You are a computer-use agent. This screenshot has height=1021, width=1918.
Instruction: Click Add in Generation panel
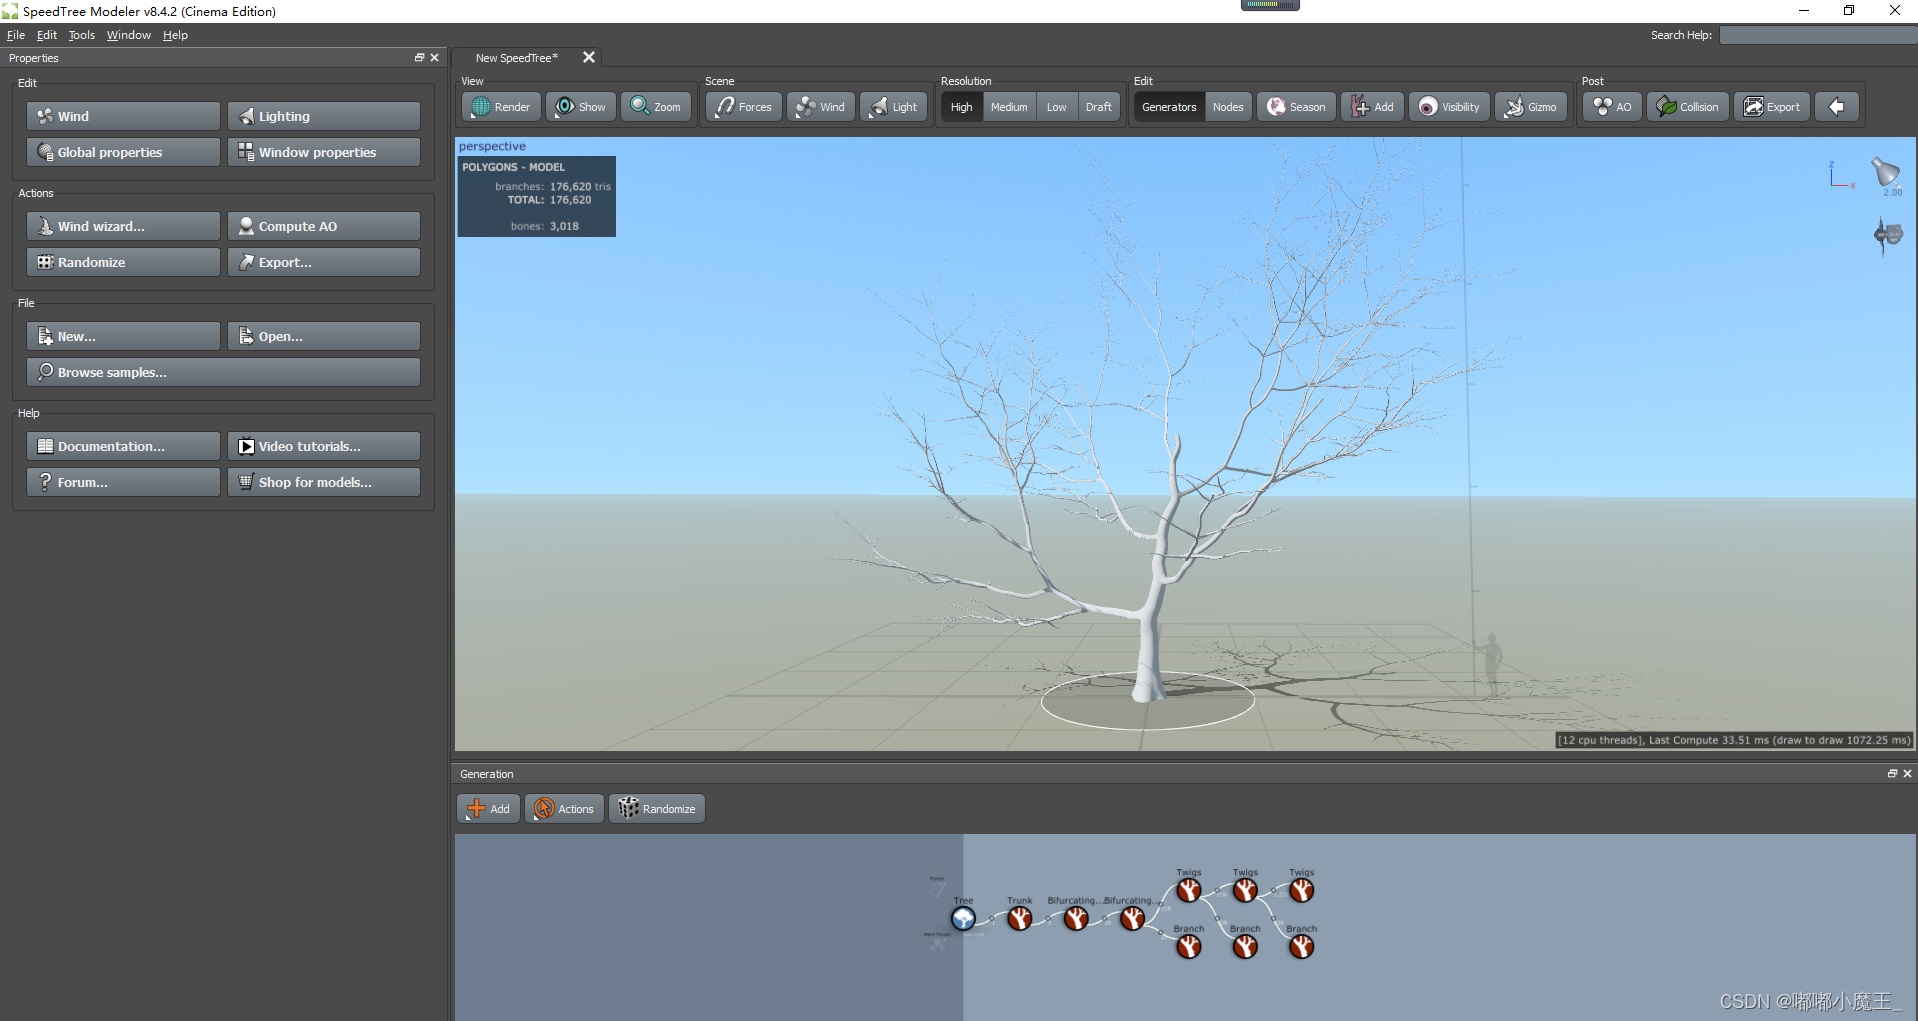point(488,809)
